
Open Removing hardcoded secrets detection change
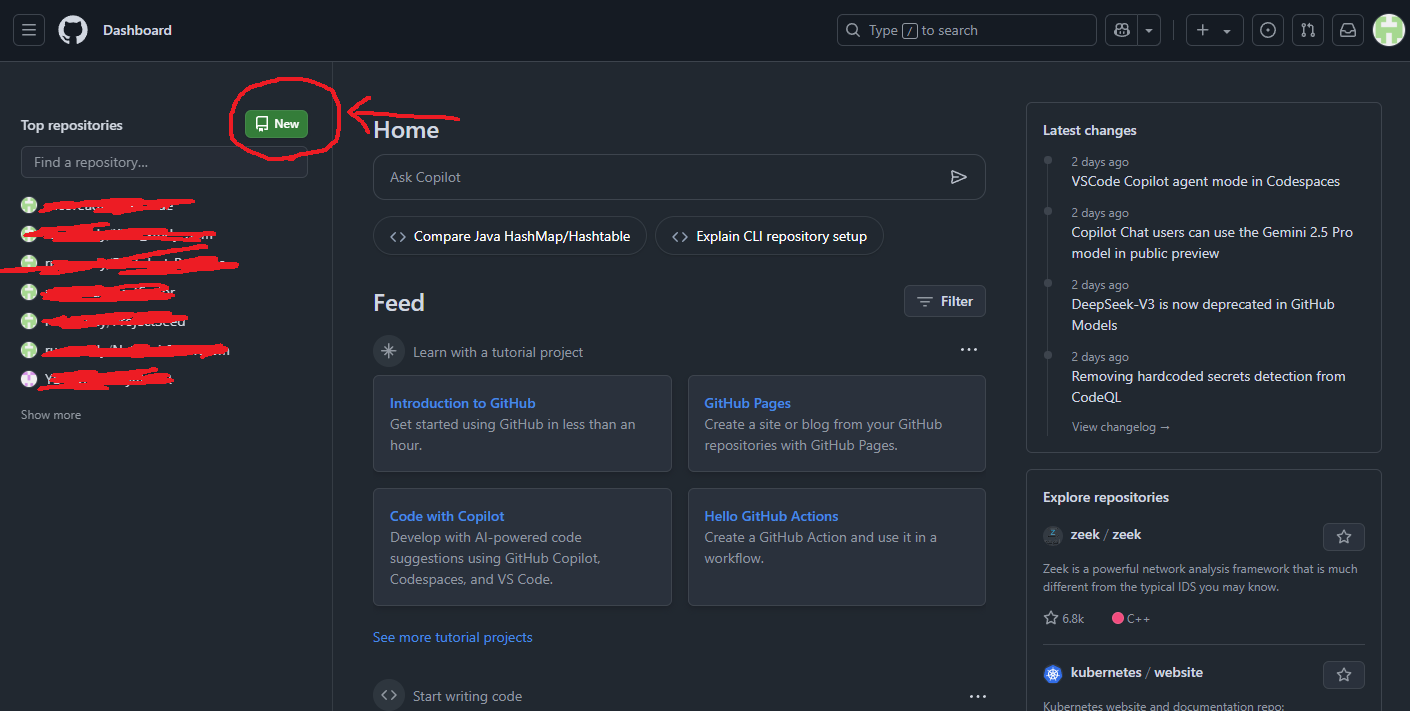click(1209, 387)
